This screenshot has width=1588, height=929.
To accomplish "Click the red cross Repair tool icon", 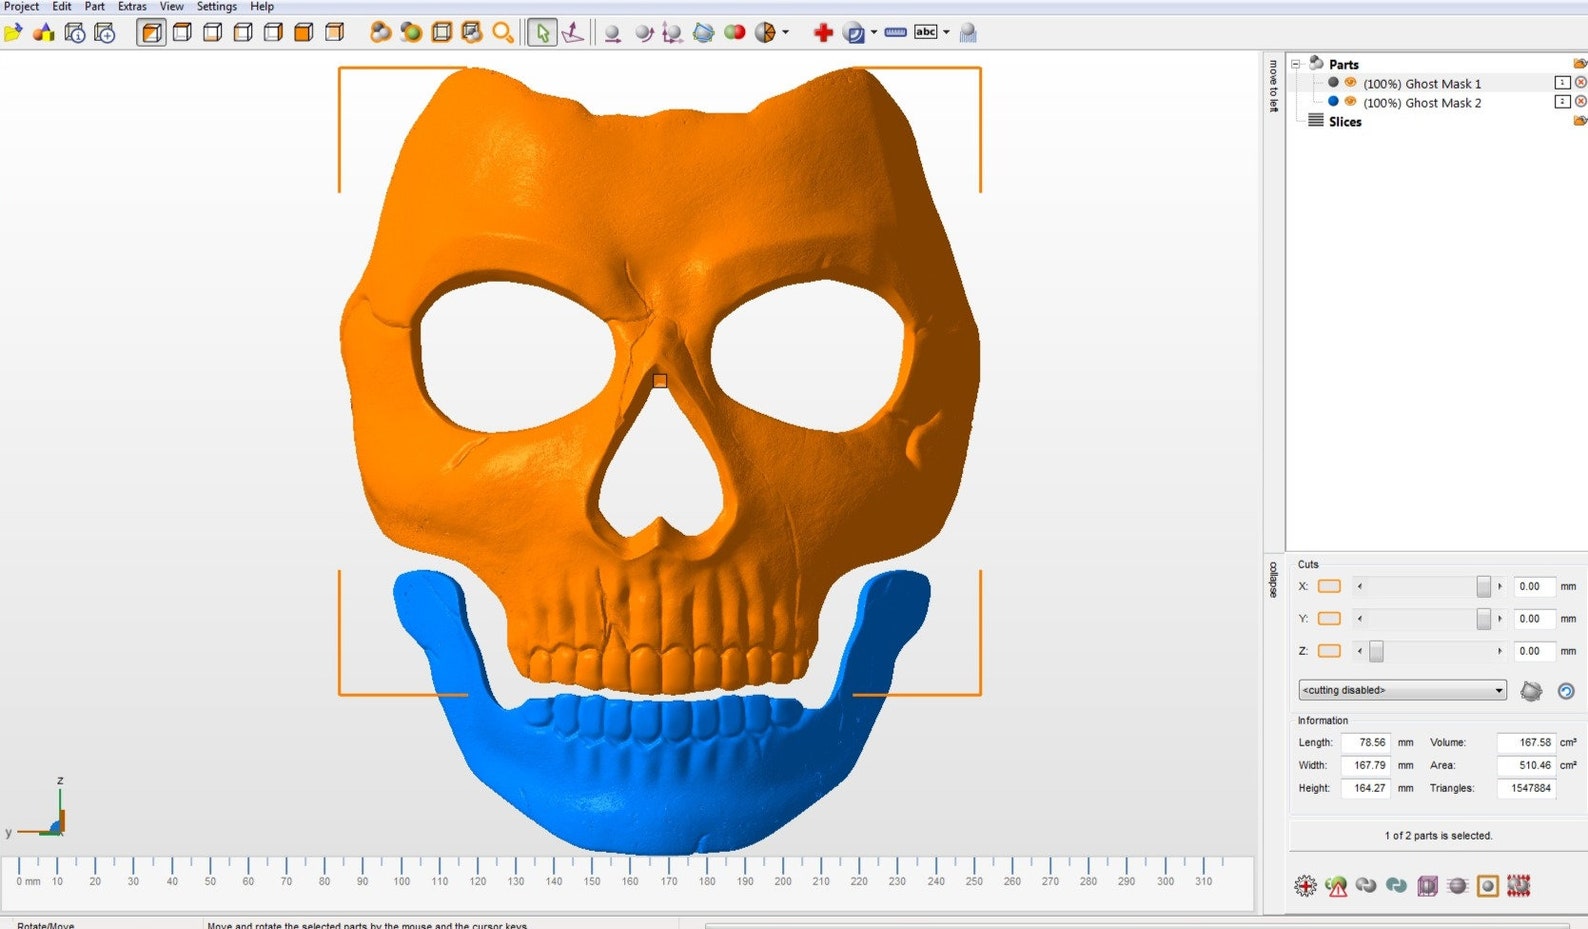I will 823,33.
